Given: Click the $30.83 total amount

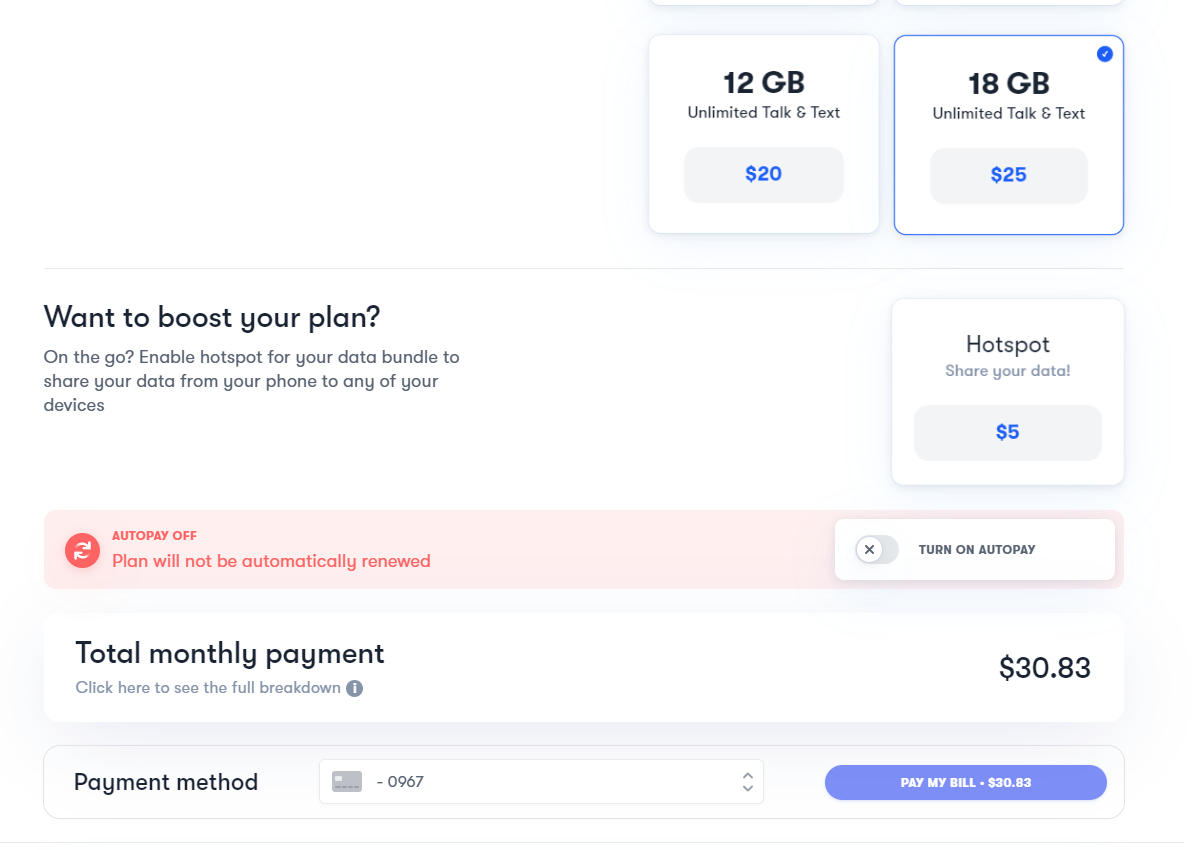Looking at the screenshot, I should pos(1044,667).
